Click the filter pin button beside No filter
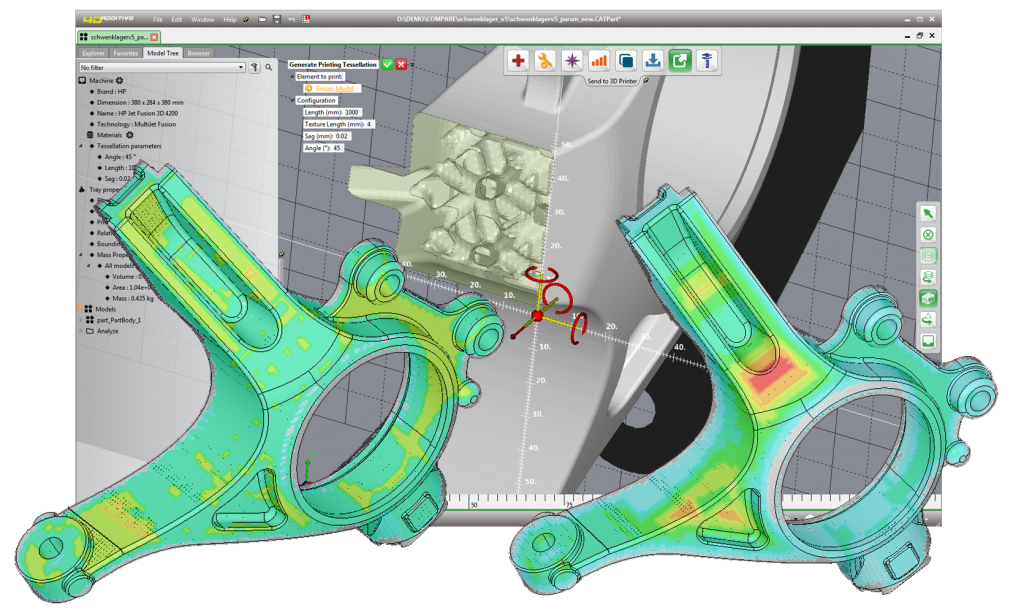The width and height of the screenshot is (1024, 613). (255, 67)
